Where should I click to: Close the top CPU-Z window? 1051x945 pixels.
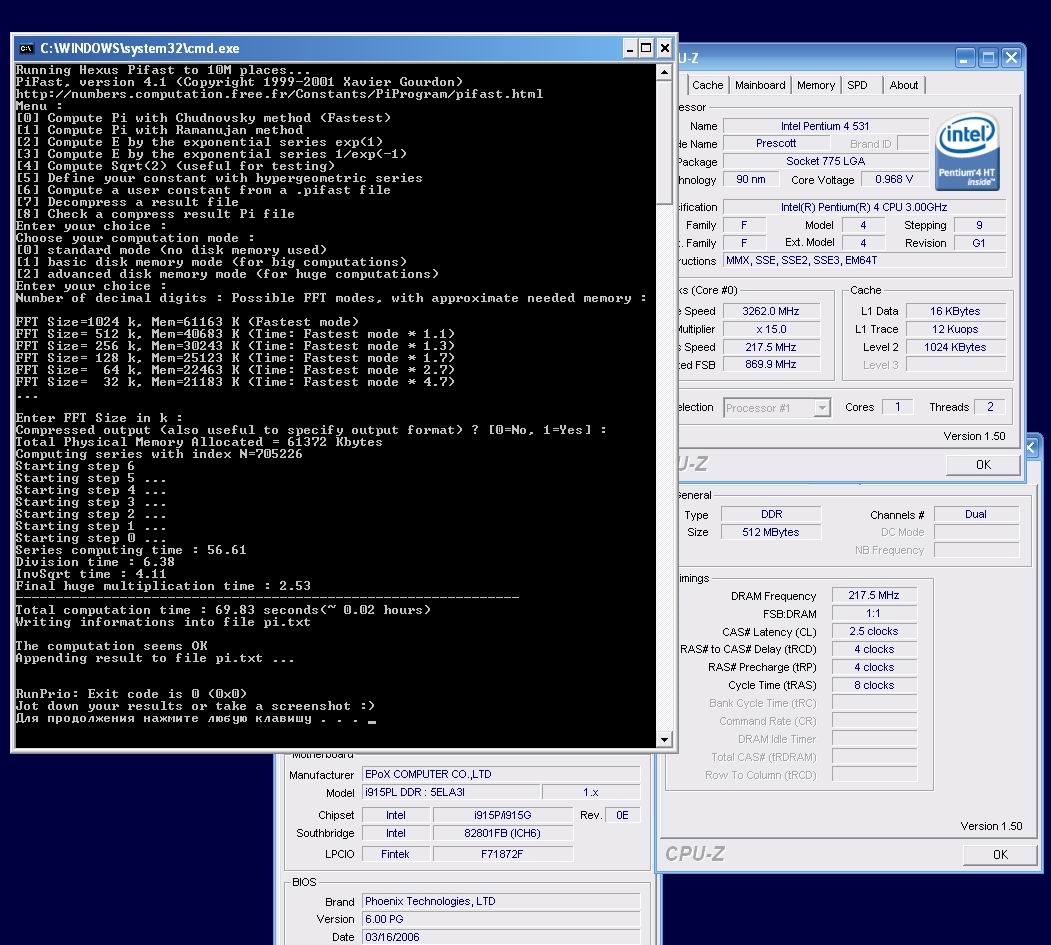click(x=1011, y=58)
